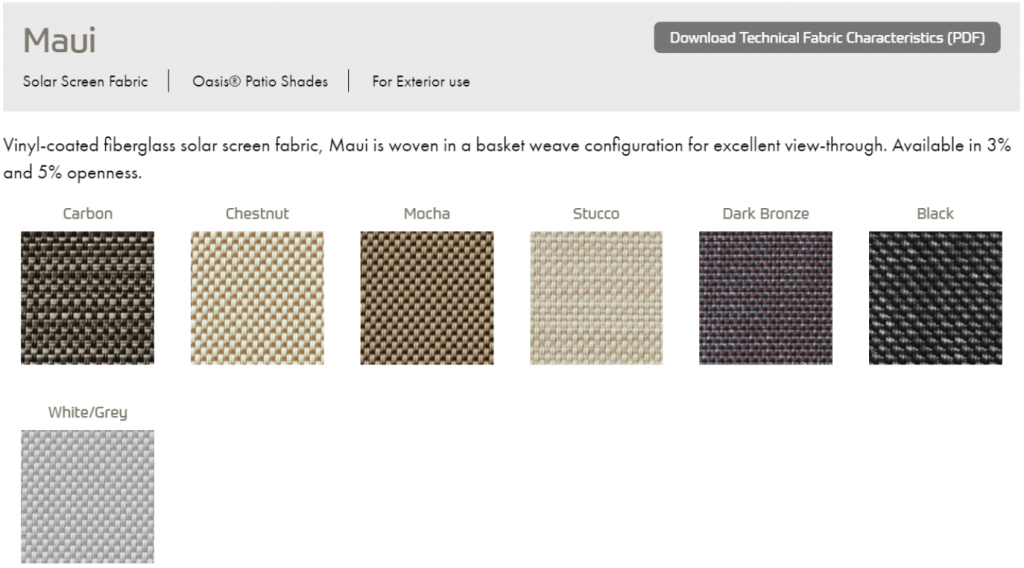Select the White/Grey fabric swatch
The height and width of the screenshot is (568, 1024).
88,496
